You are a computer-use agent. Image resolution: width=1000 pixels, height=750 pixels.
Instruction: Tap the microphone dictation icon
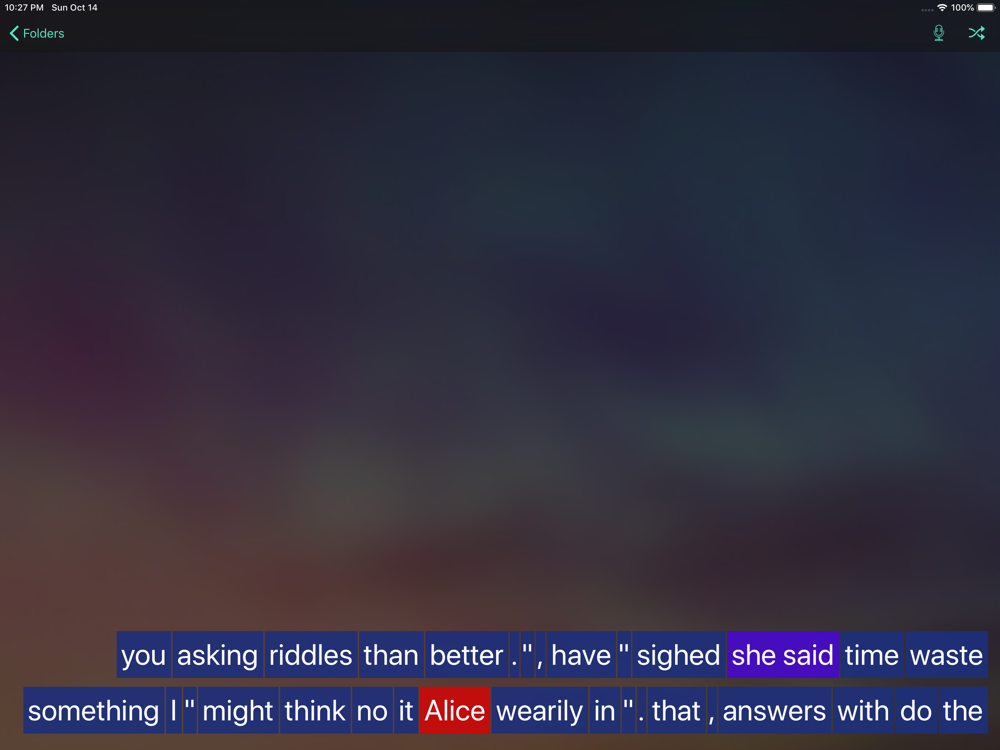[x=938, y=33]
